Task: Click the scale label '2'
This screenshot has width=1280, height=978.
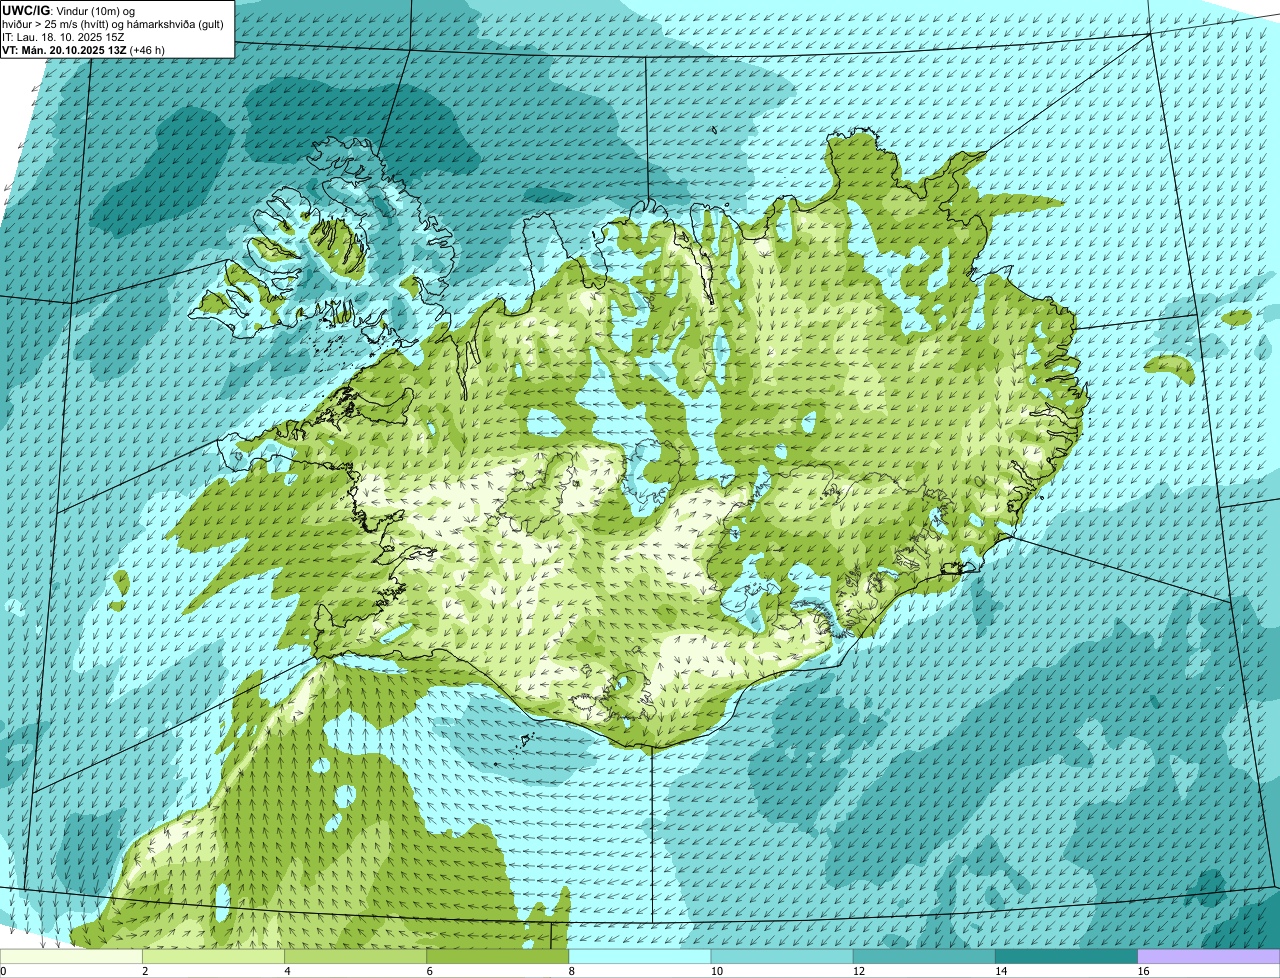Action: click(145, 971)
